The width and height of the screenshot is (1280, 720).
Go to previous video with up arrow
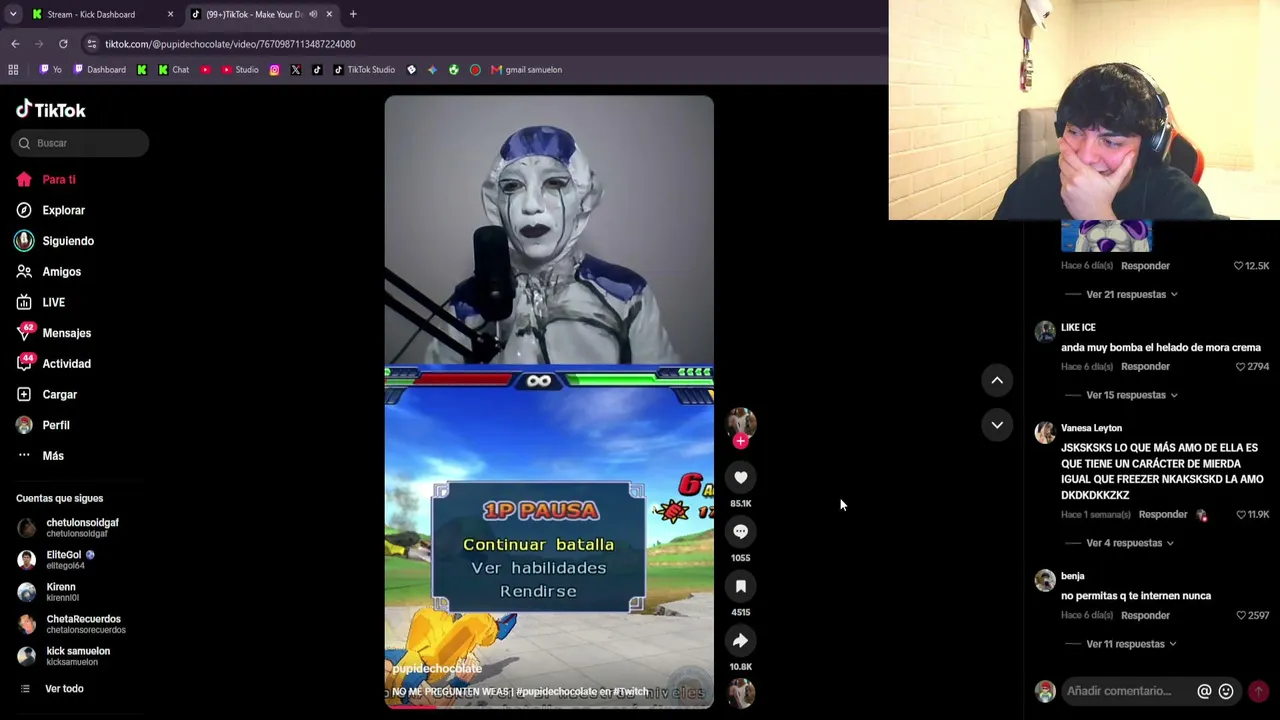[997, 380]
